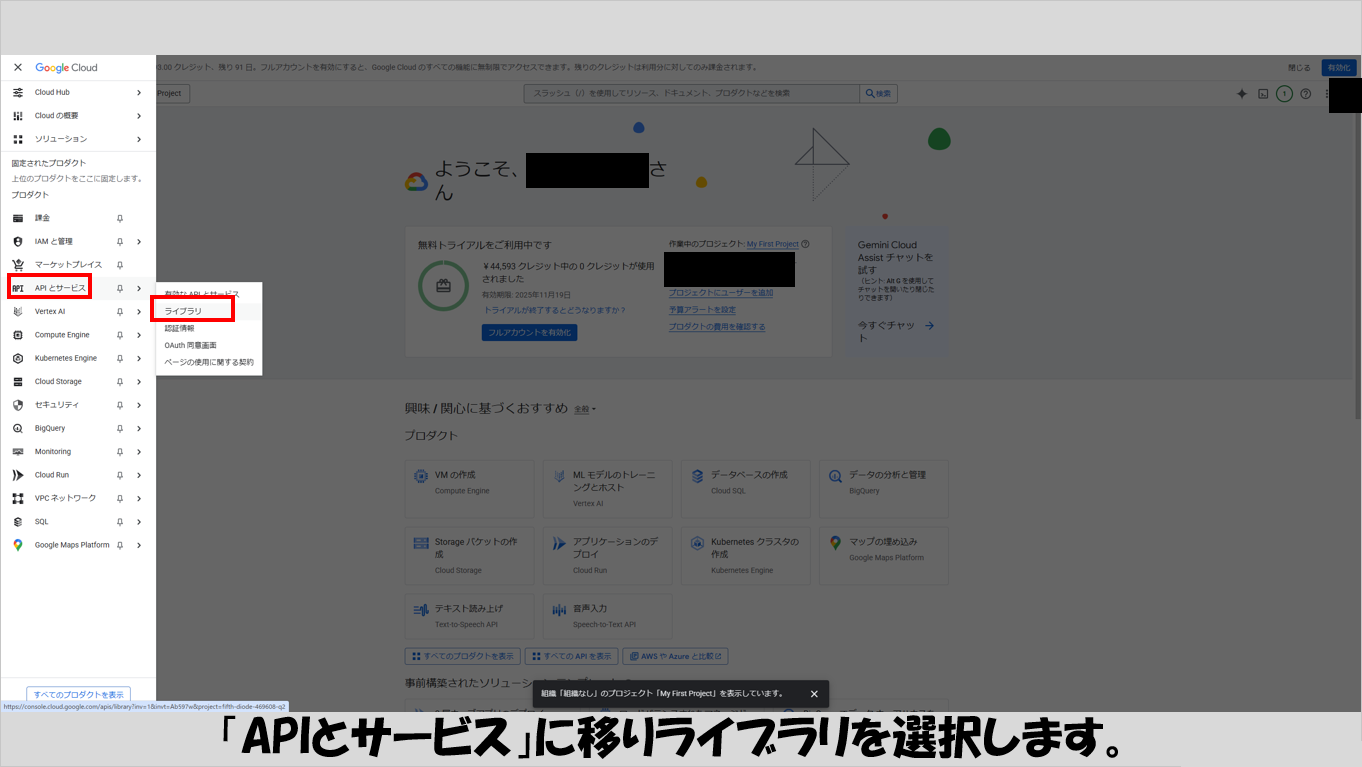1362x767 pixels.
Task: Expand the IAM と管理 submenu arrow
Action: pos(139,241)
